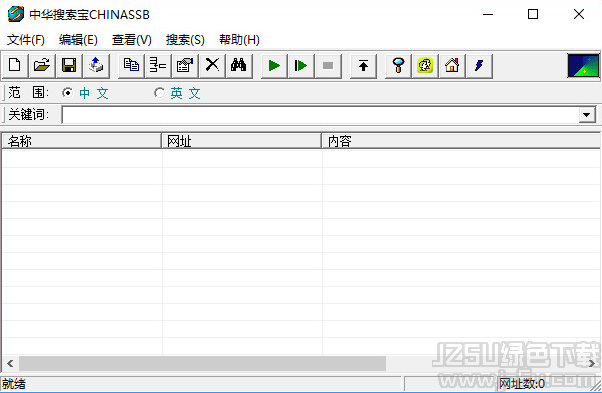Click the horizontal scrollbar left arrow
Image resolution: width=602 pixels, height=393 pixels.
(x=10, y=363)
